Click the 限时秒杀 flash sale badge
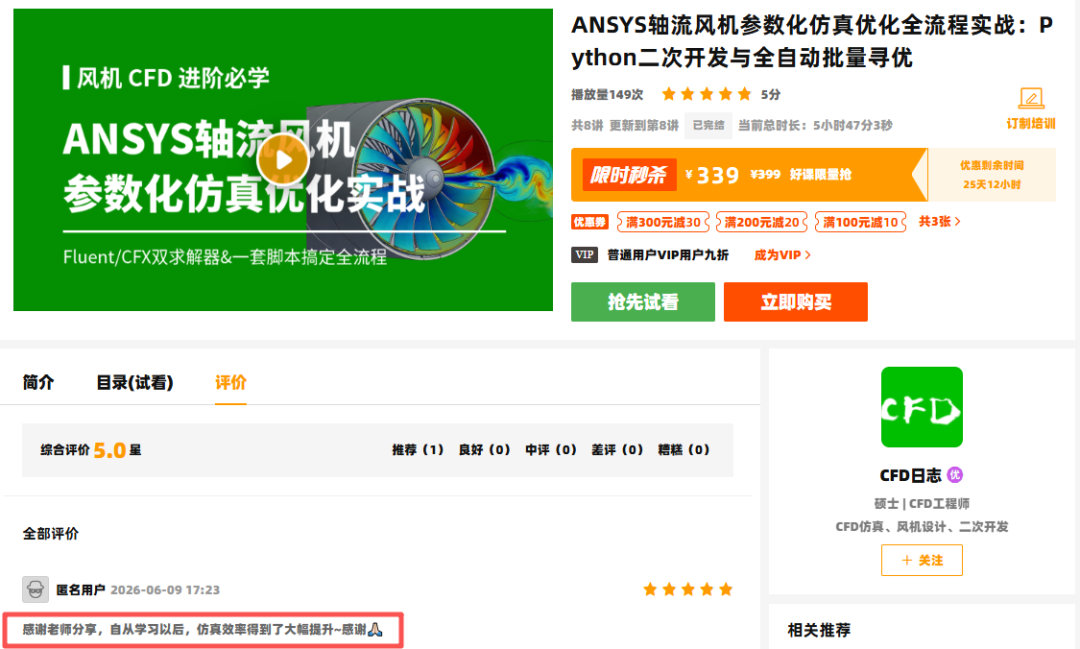 [629, 175]
